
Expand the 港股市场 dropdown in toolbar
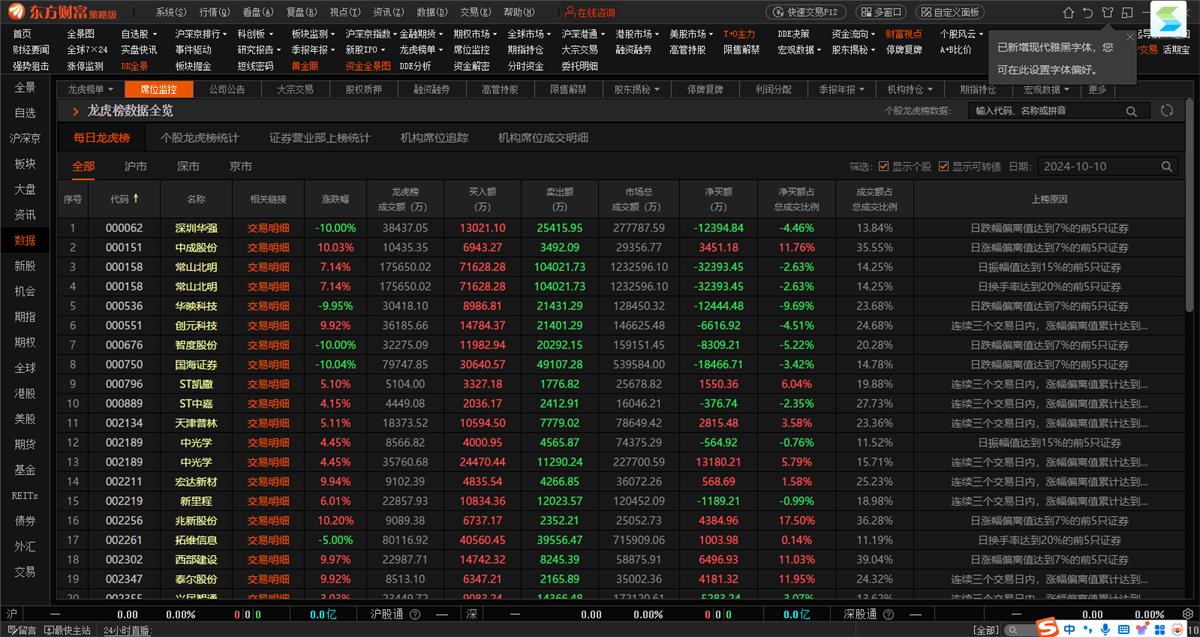pos(637,34)
